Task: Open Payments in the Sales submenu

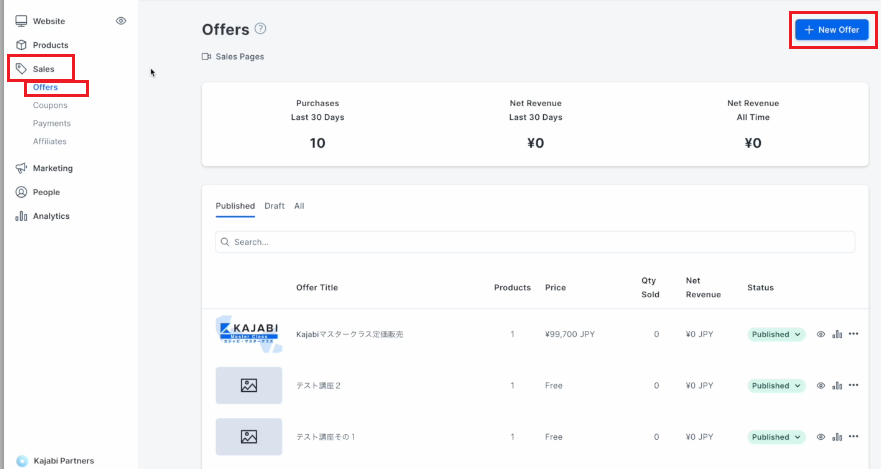Action: pos(52,124)
